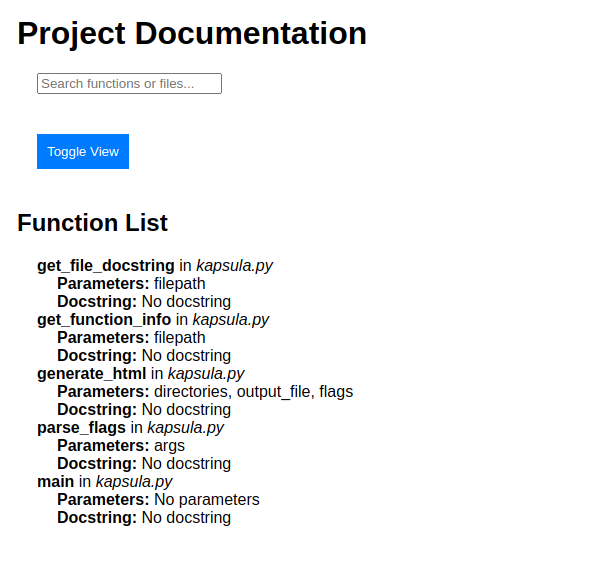Click the Docstring label under get_file_docstring
Image resolution: width=607 pixels, height=583 pixels.
pyautogui.click(x=97, y=302)
